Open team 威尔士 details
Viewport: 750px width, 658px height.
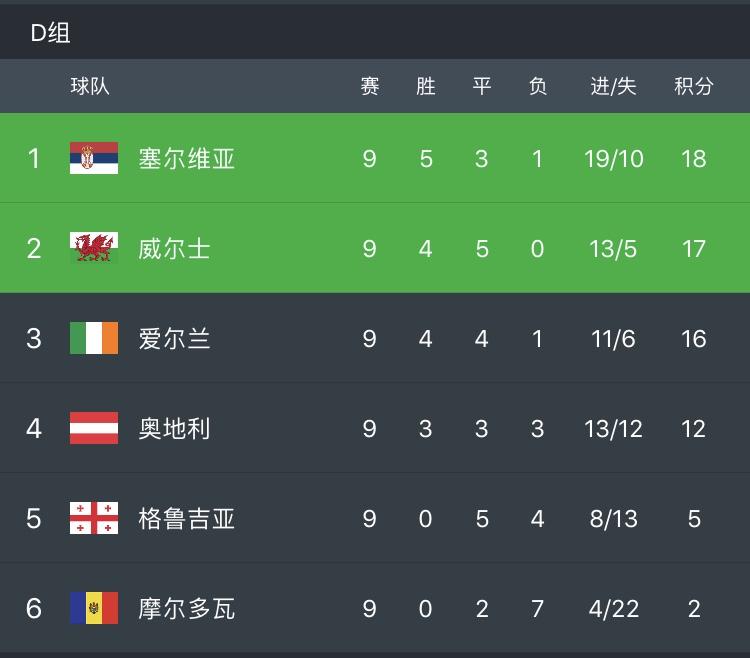click(175, 248)
